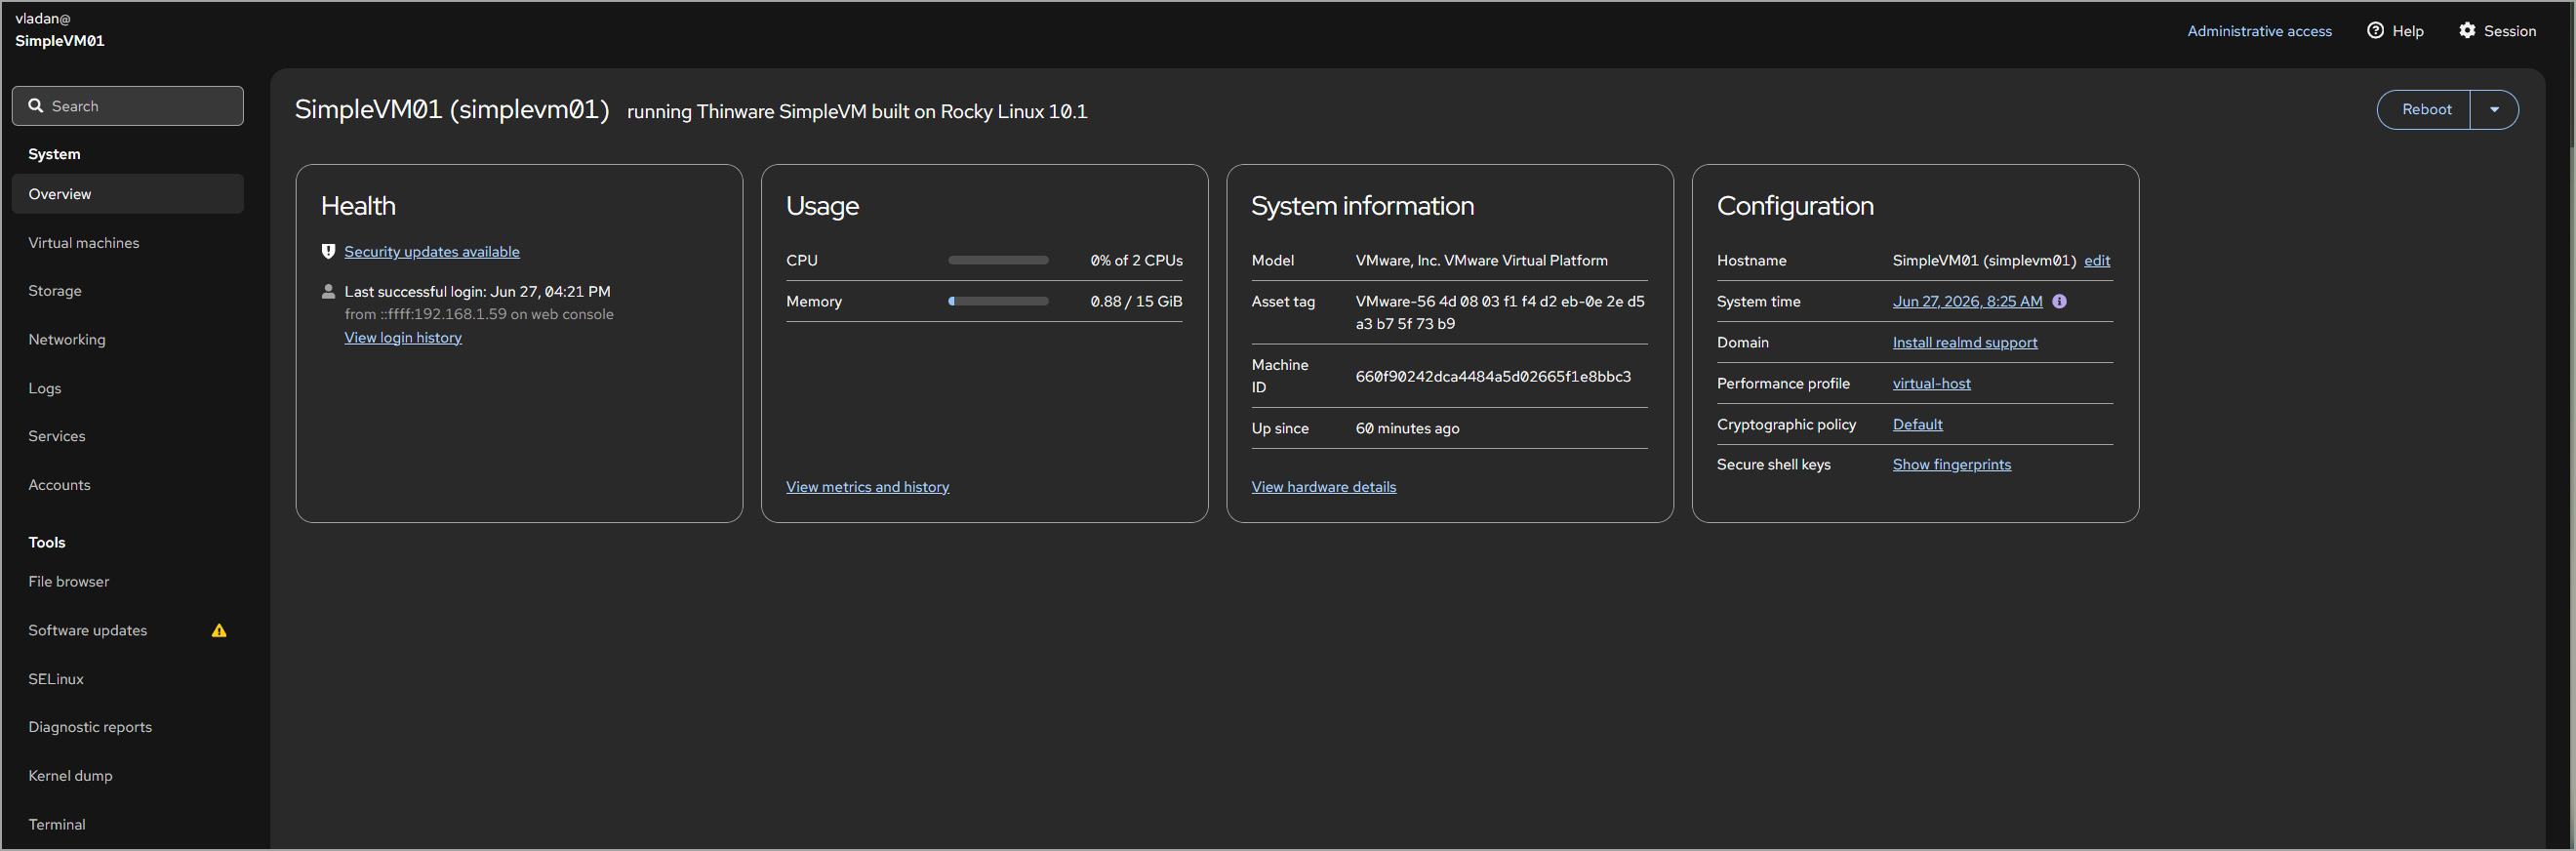Click the Machine ID value
The height and width of the screenshot is (851, 2576).
[x=1493, y=377]
